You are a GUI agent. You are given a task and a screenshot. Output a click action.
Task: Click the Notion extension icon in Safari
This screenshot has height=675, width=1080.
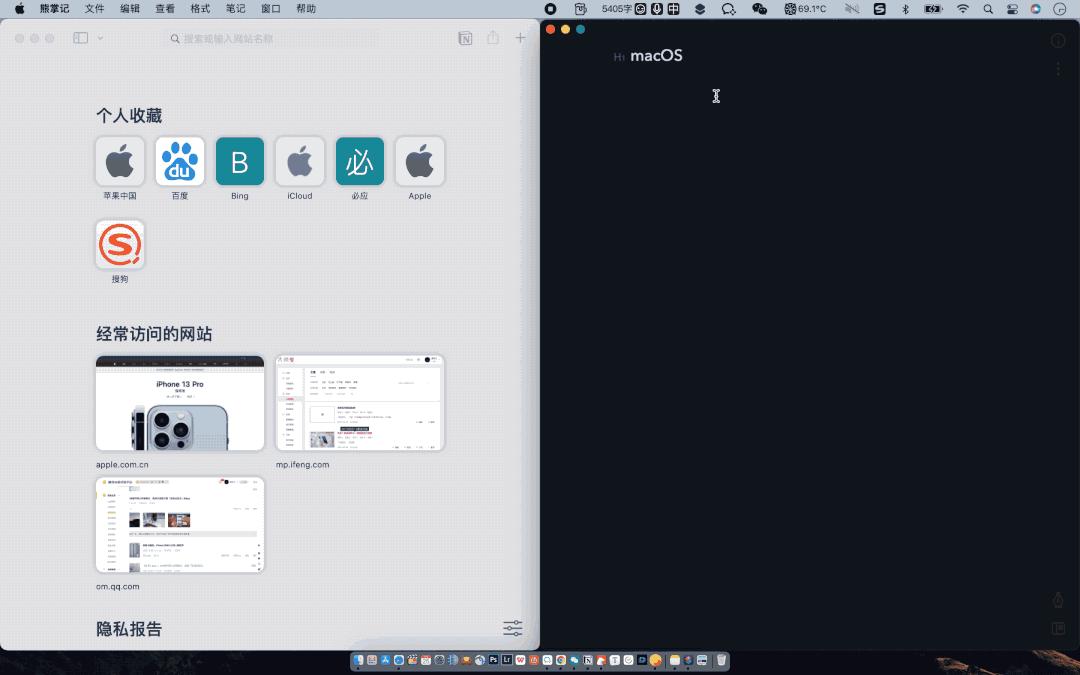(x=466, y=38)
